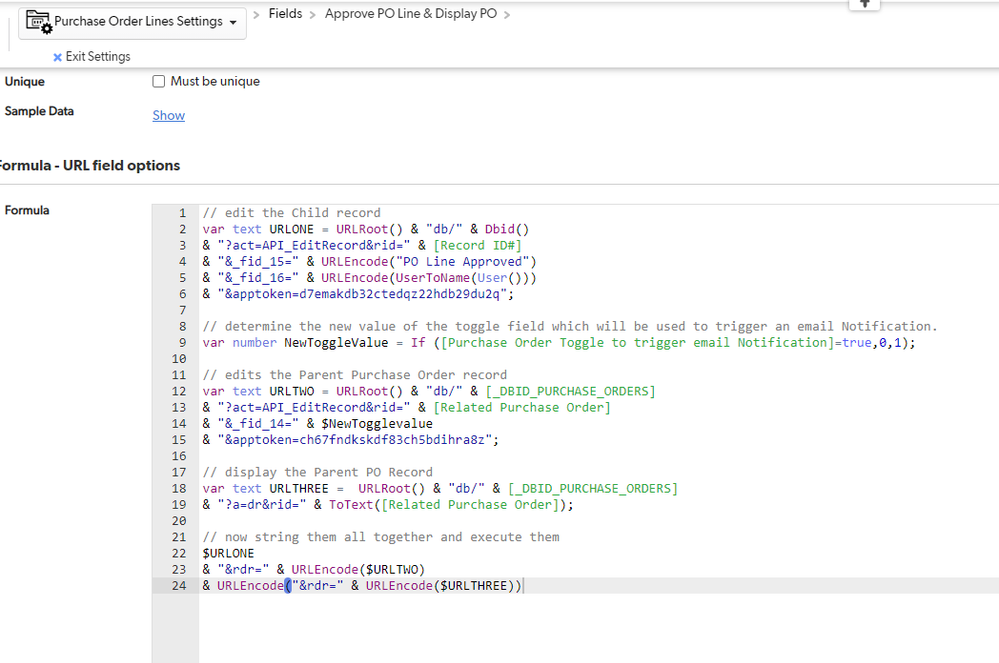
Task: Click the Formula label beside the editor
Action: [27, 210]
